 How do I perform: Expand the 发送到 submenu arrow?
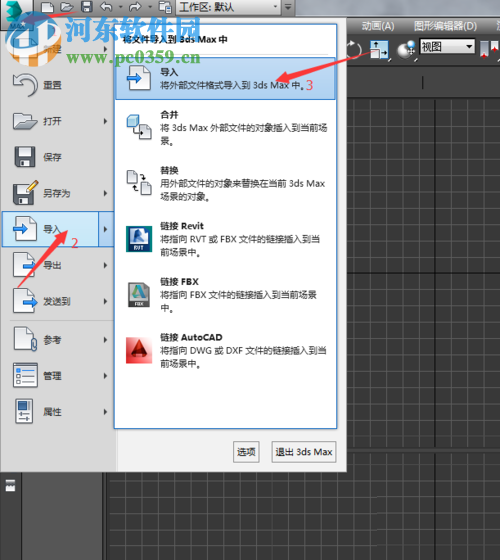click(105, 301)
